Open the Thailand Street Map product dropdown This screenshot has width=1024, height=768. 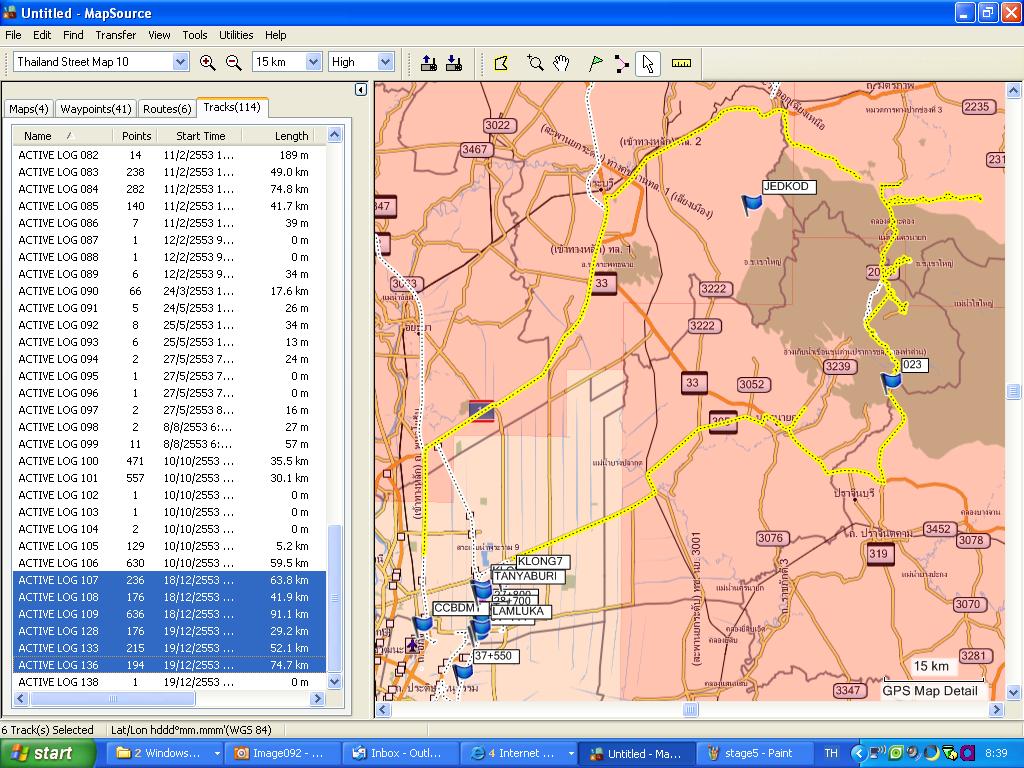click(x=180, y=62)
